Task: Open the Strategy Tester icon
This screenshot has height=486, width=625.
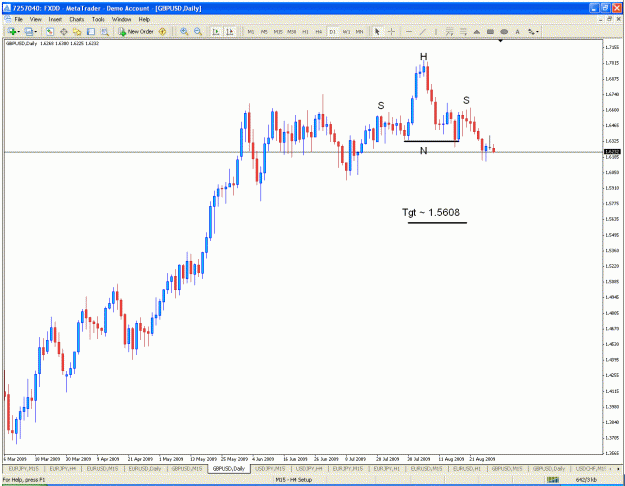Action: [104, 31]
